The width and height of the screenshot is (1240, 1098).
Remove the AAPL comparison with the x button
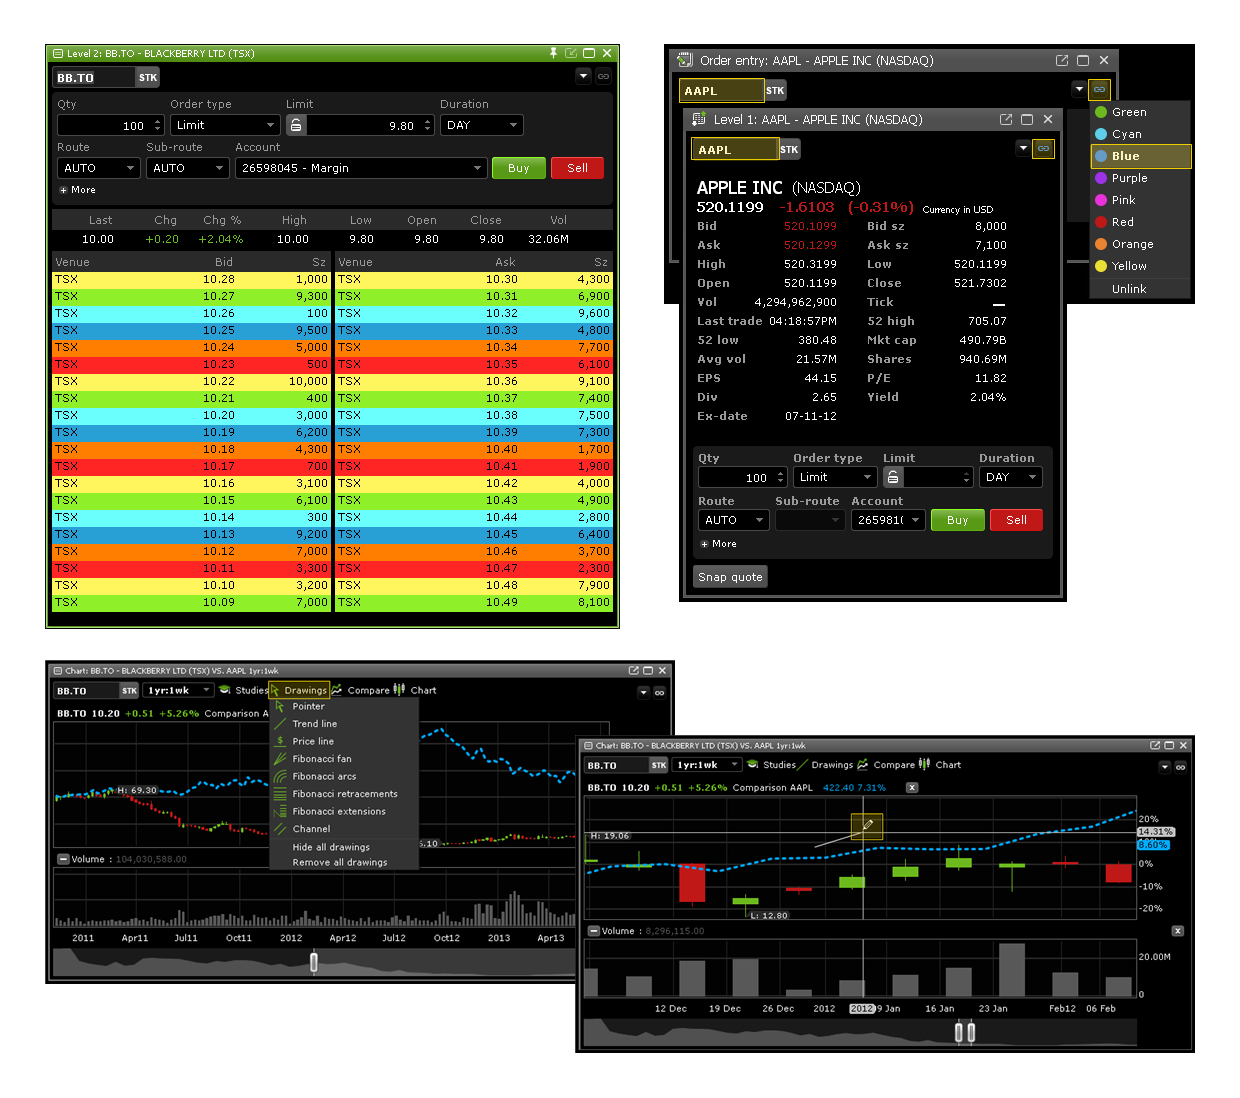[x=912, y=788]
